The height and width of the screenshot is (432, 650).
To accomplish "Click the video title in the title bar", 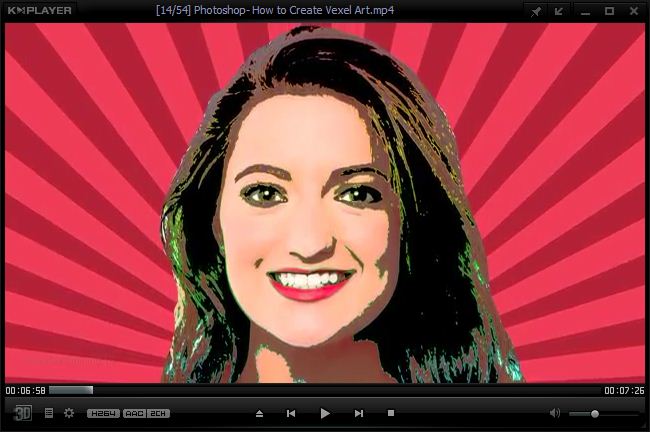I will (x=275, y=10).
